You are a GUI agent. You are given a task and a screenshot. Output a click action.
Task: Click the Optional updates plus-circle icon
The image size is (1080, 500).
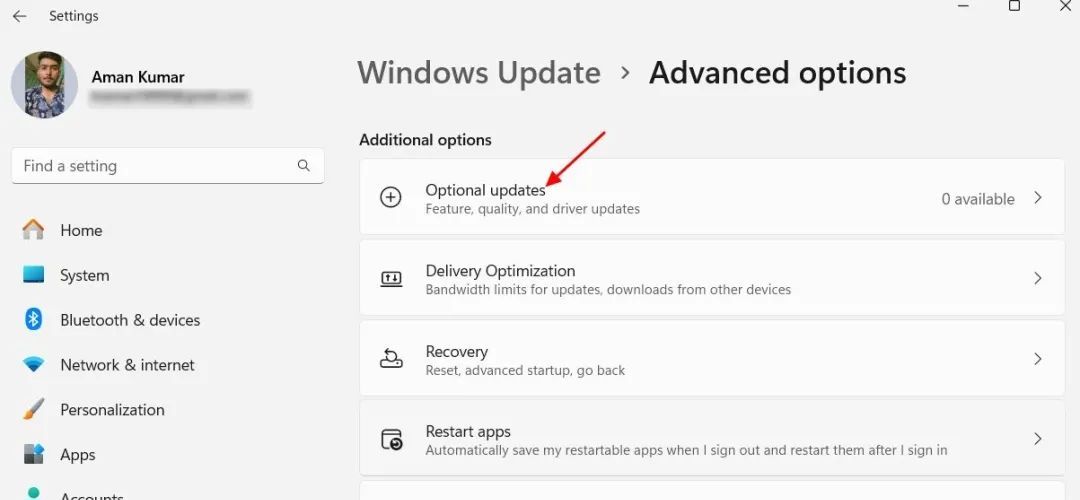coord(391,198)
